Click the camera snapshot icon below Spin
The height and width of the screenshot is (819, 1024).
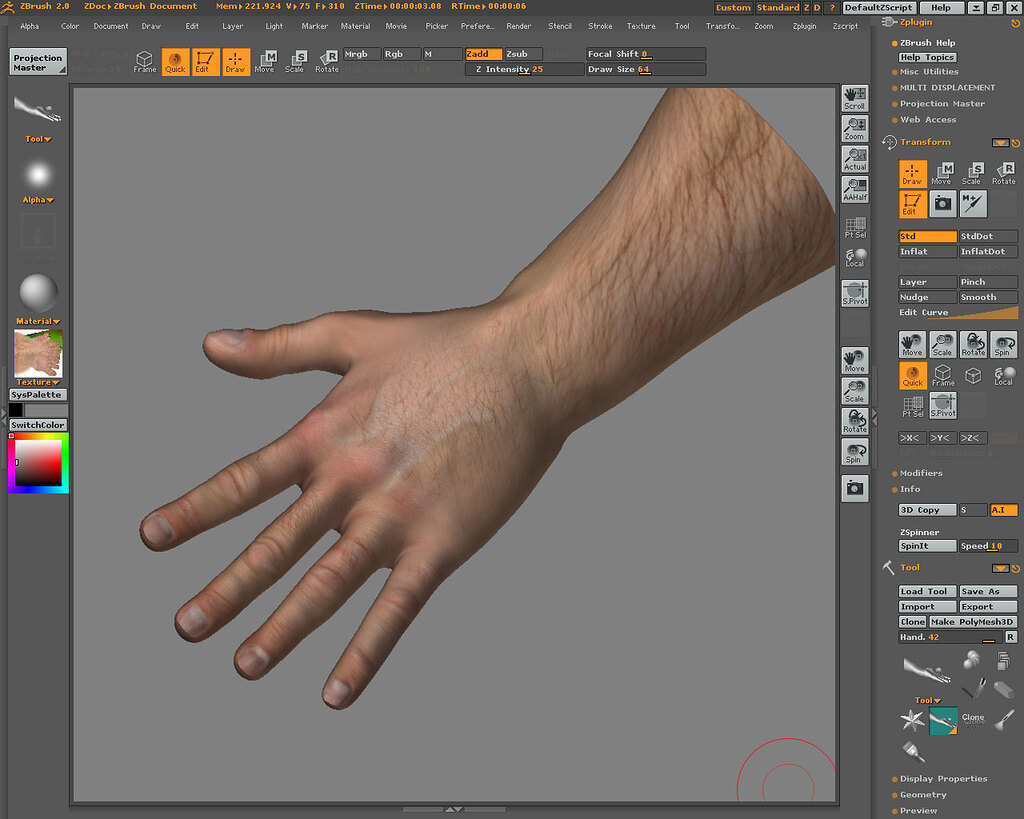tap(854, 487)
